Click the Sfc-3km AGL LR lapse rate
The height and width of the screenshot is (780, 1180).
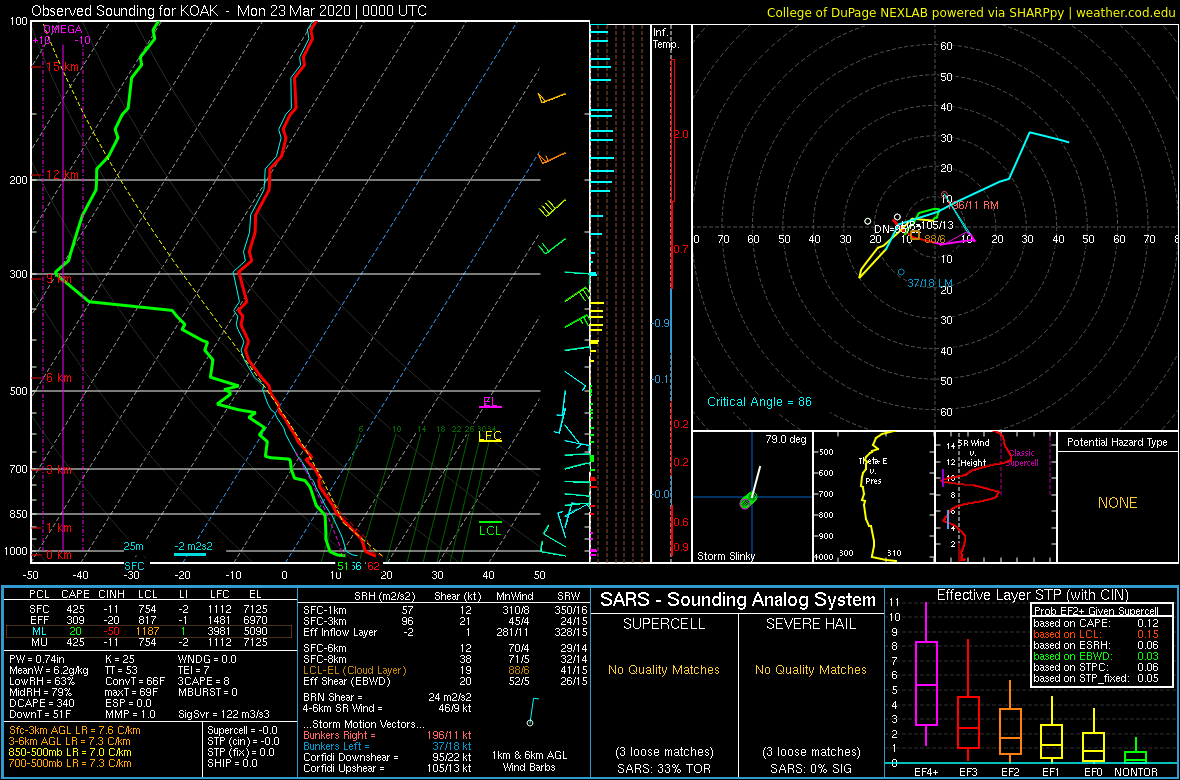click(x=75, y=730)
